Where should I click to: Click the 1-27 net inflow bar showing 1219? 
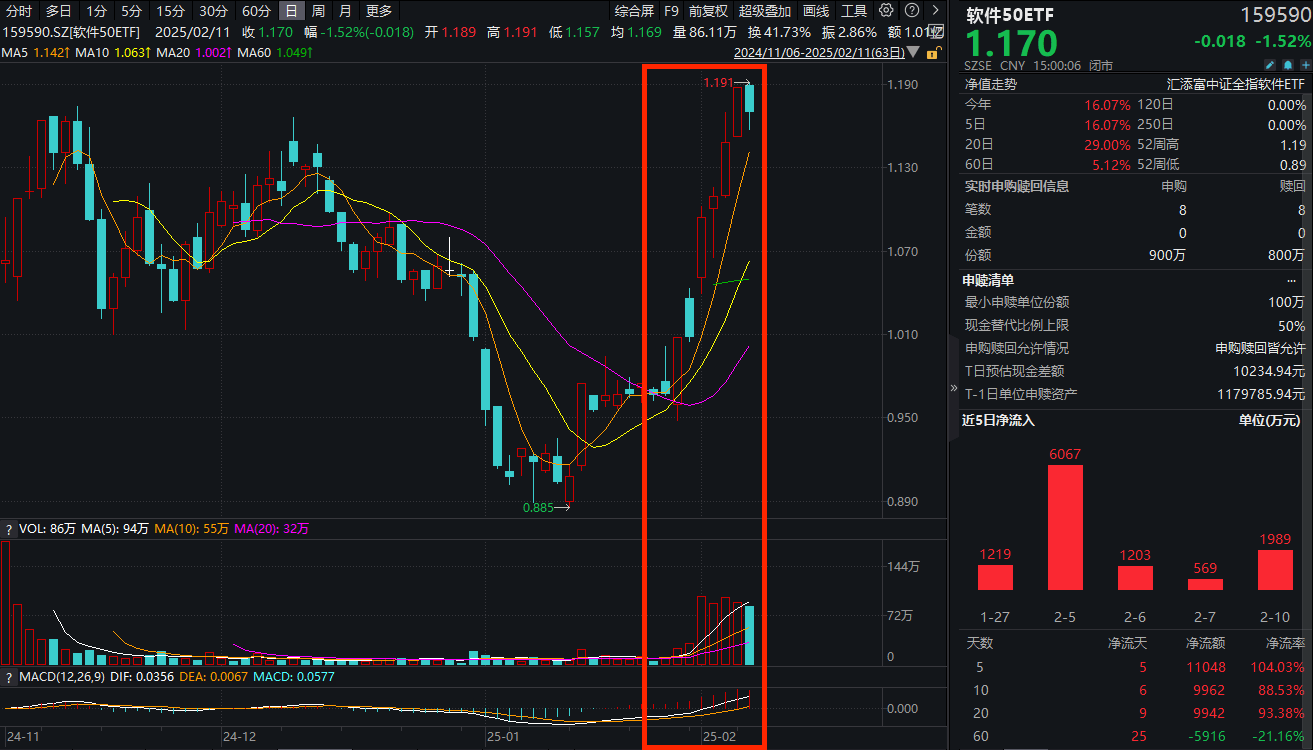[995, 578]
